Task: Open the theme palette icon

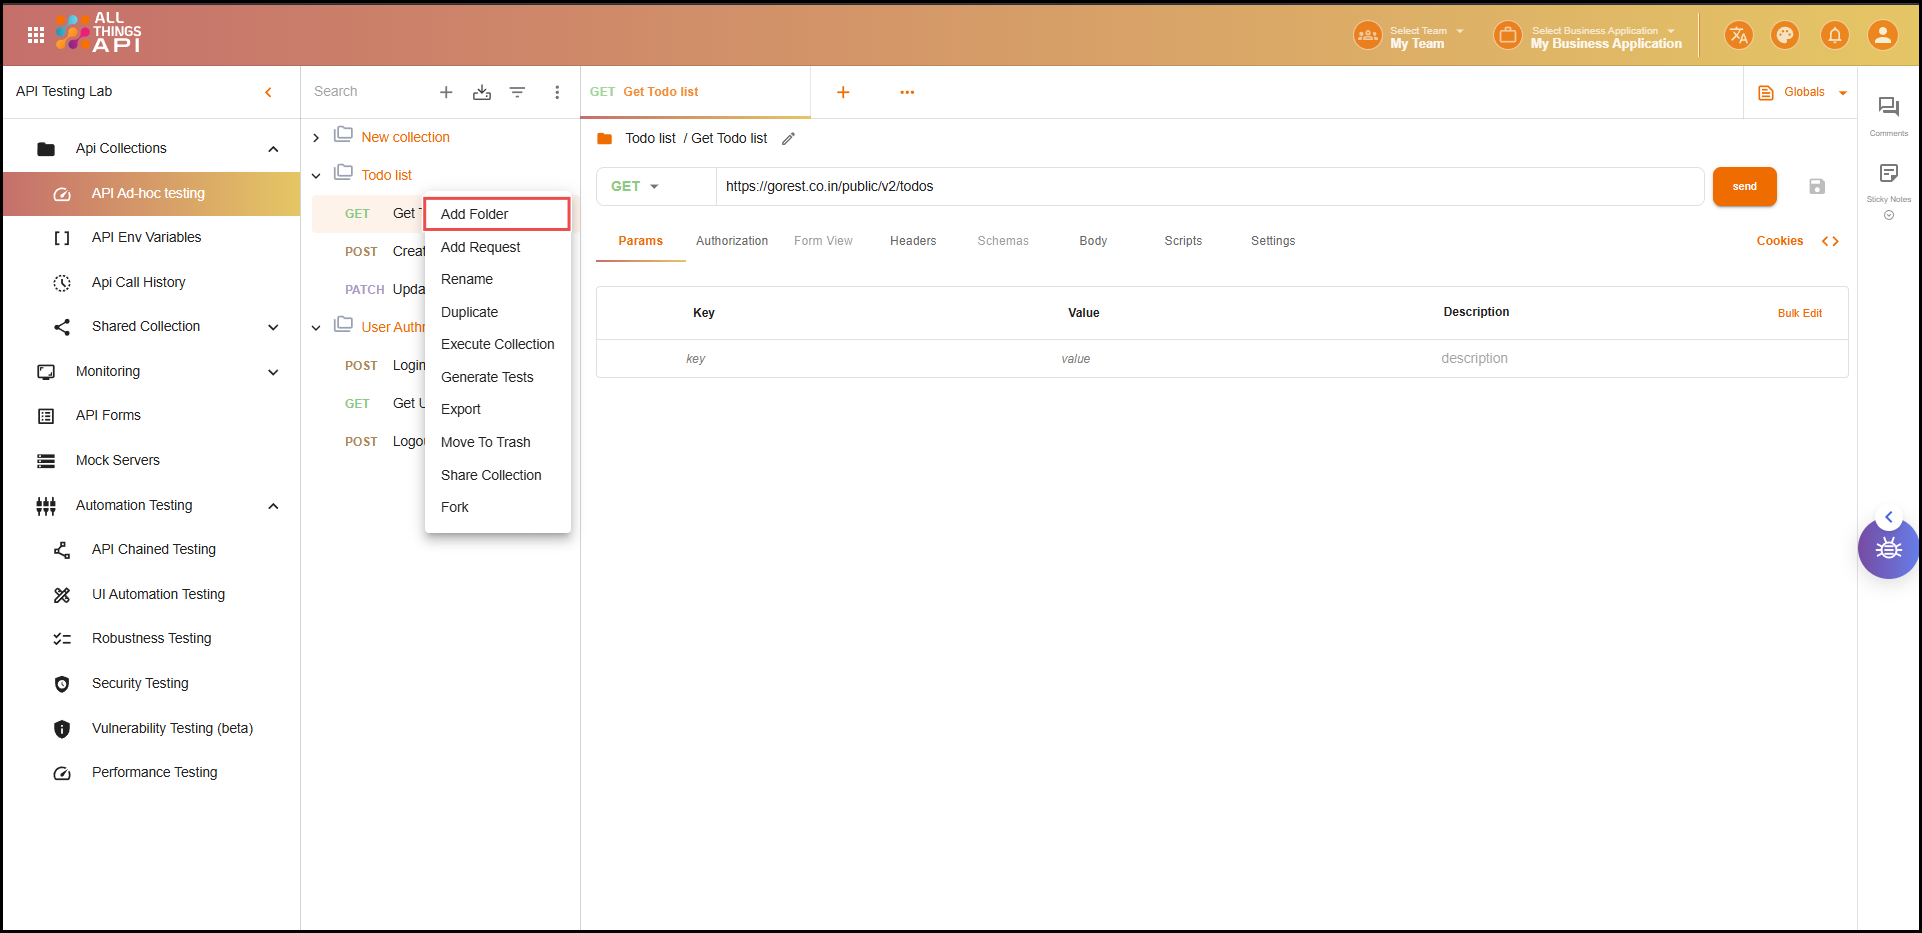Action: click(x=1784, y=36)
